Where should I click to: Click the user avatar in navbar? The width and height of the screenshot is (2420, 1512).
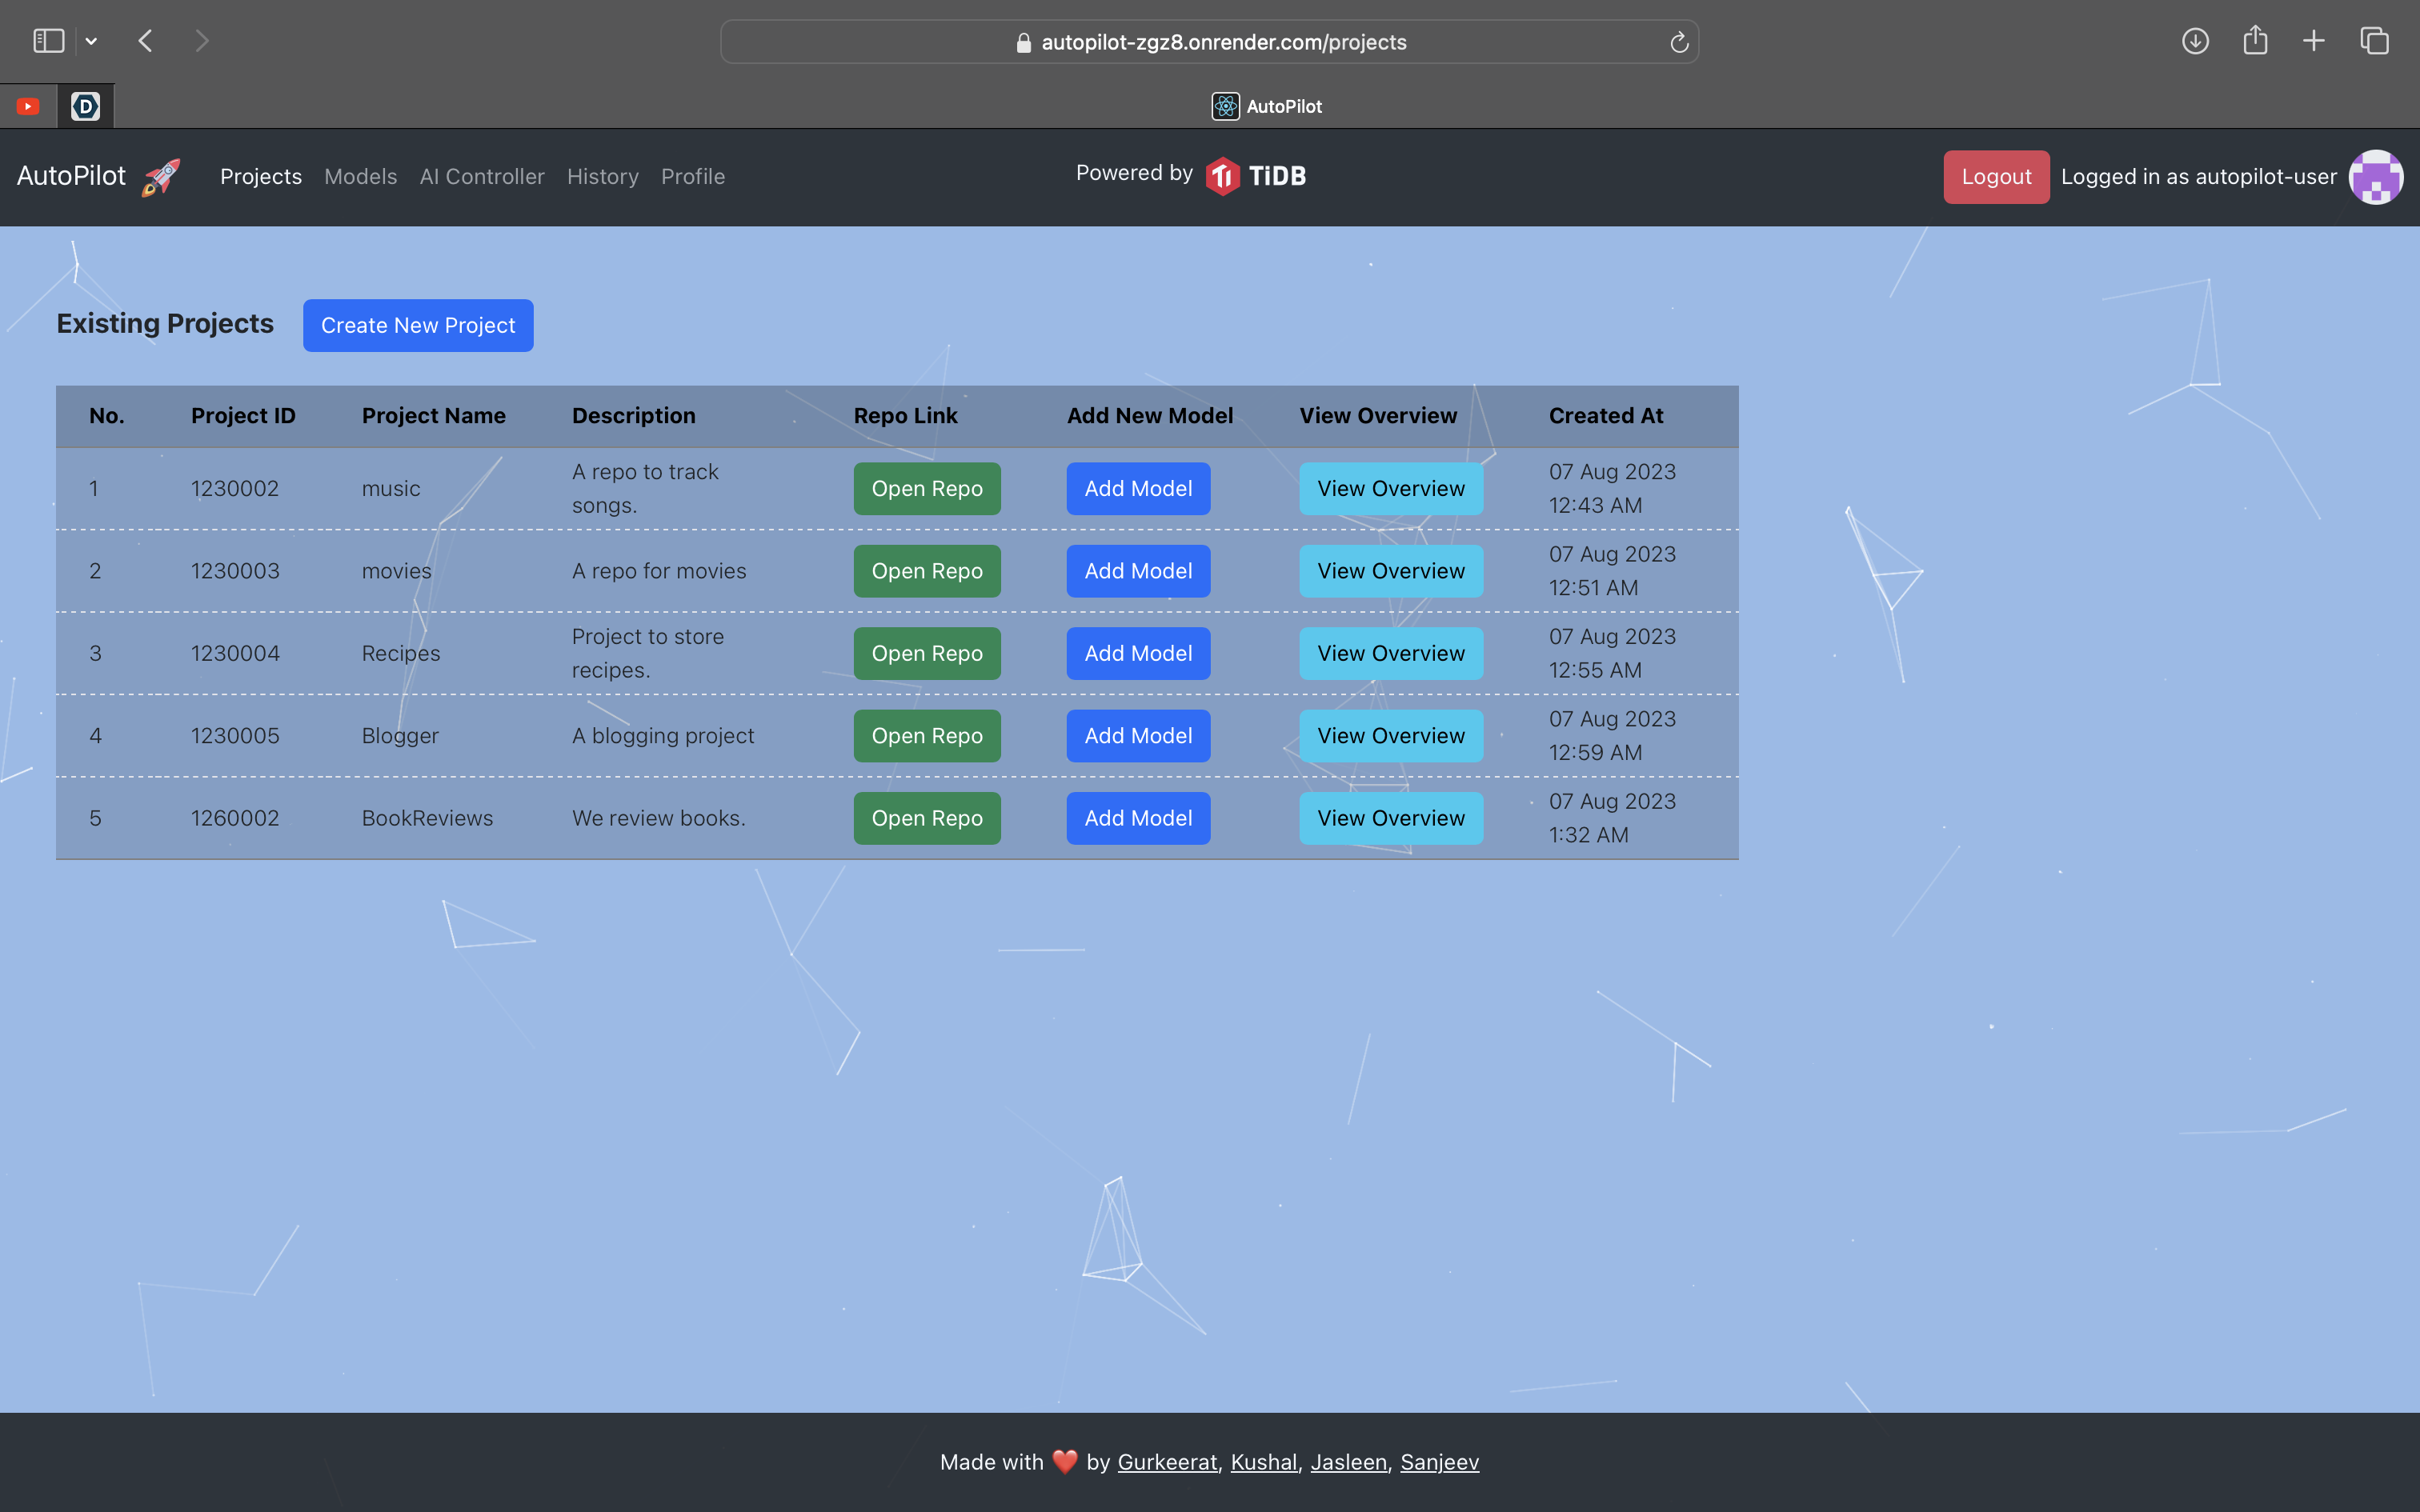(2375, 177)
